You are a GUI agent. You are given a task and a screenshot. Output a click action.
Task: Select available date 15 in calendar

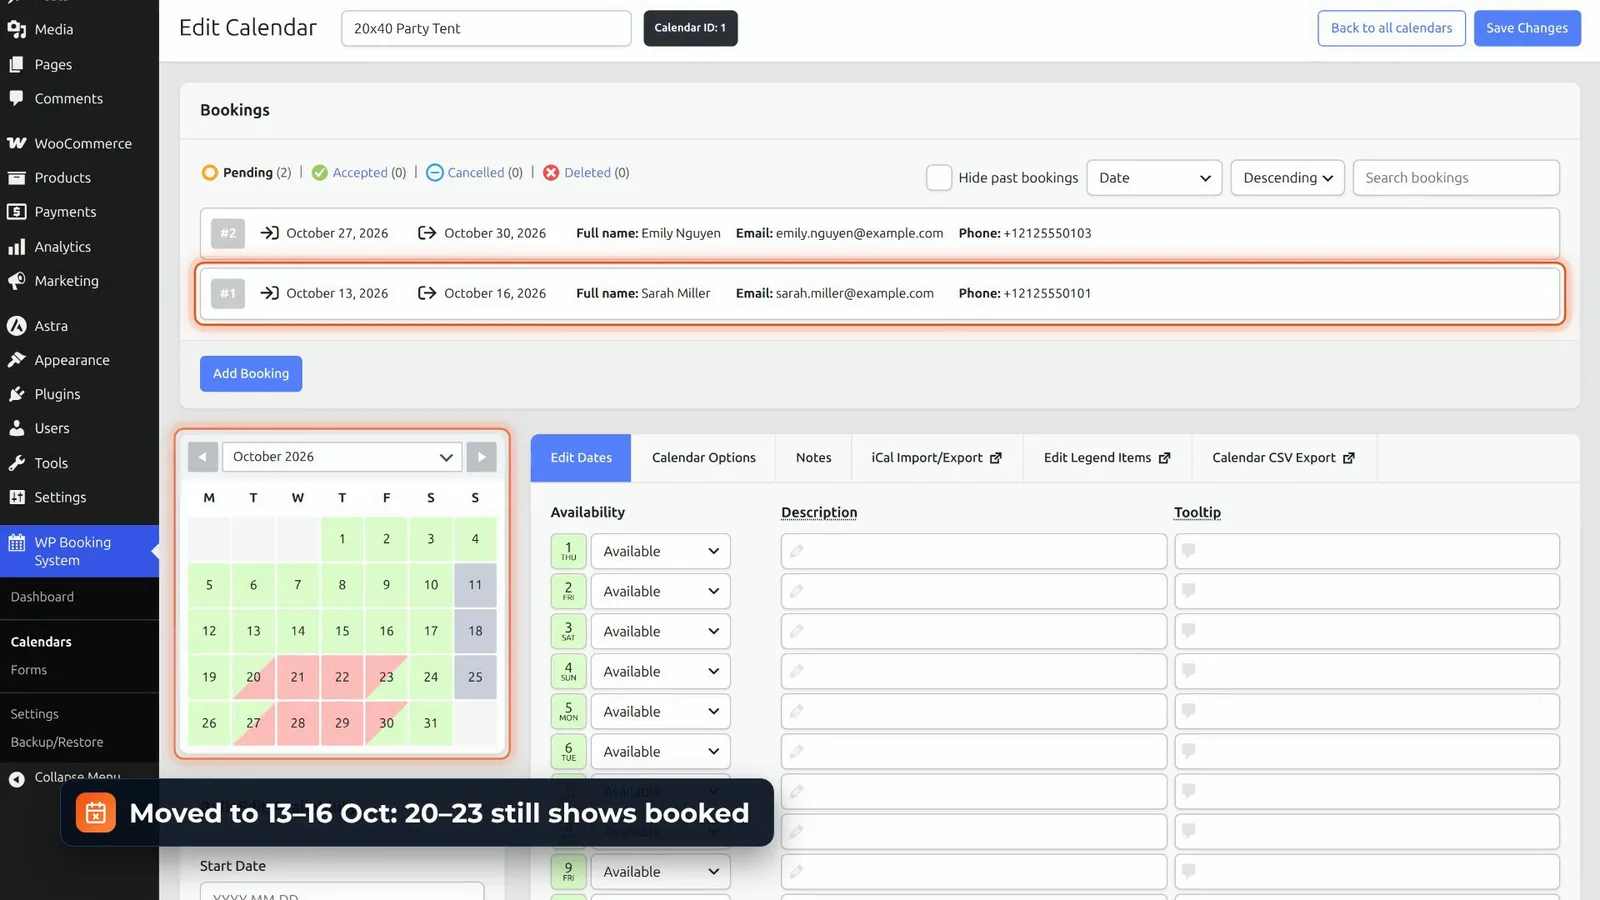pos(342,631)
